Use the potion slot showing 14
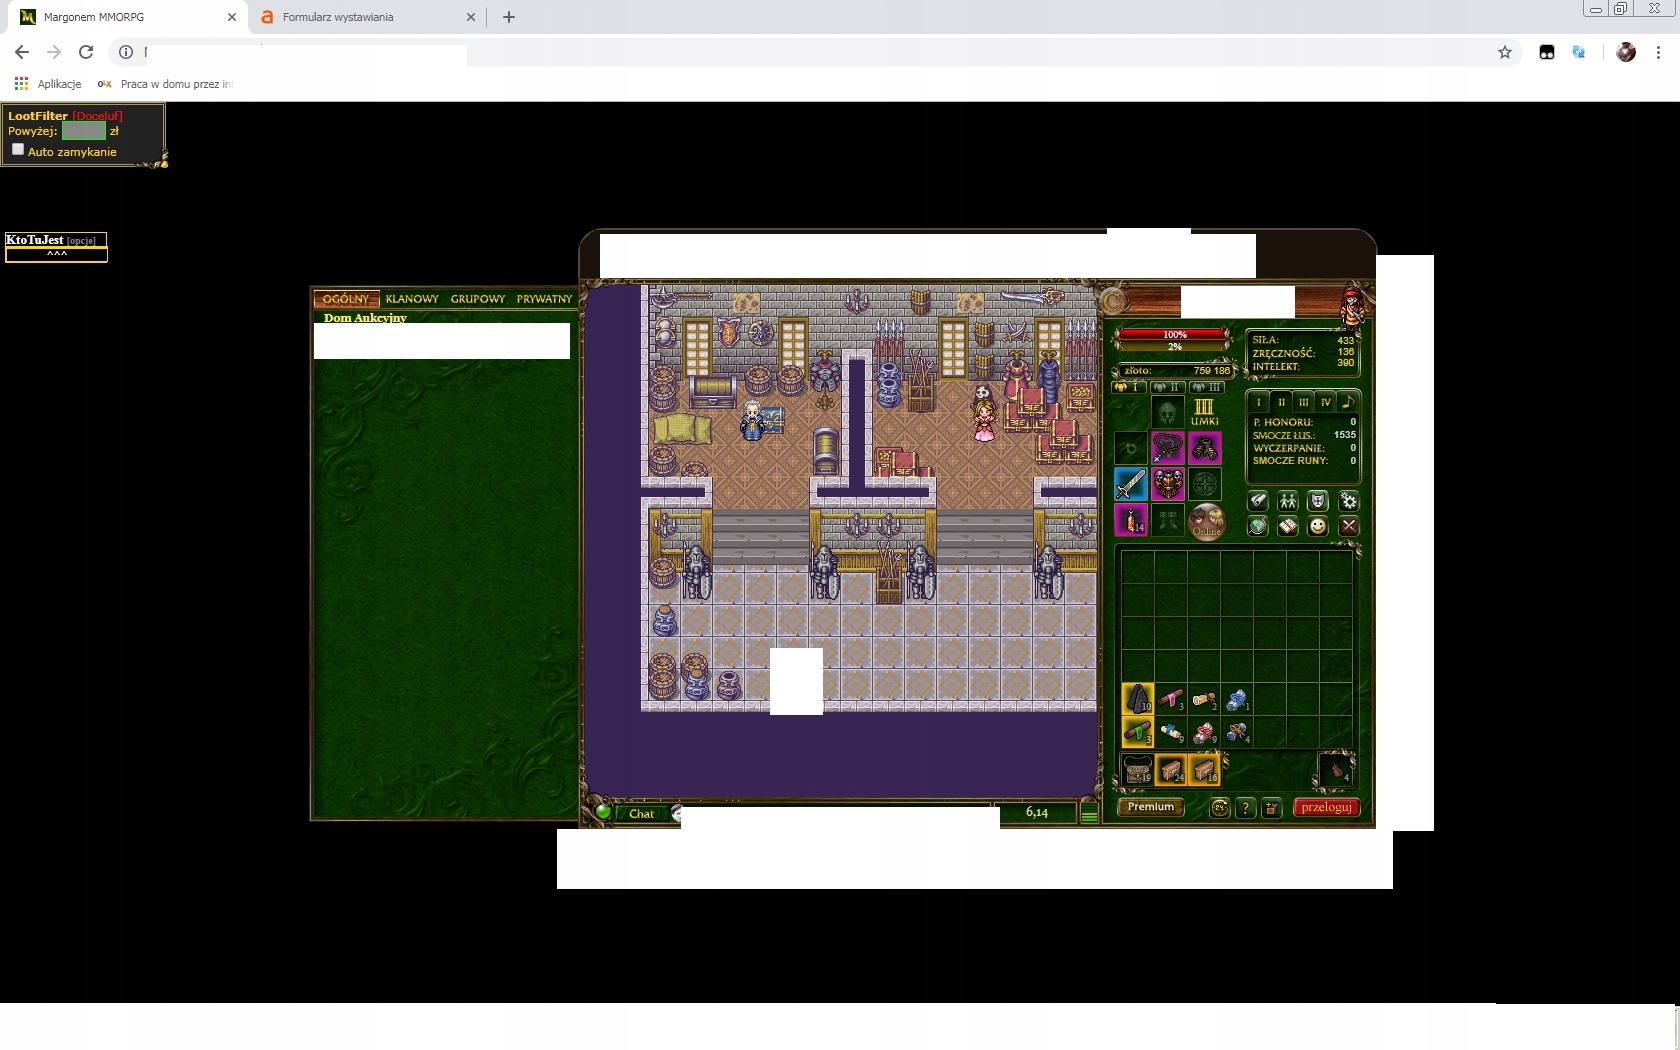 click(1131, 520)
